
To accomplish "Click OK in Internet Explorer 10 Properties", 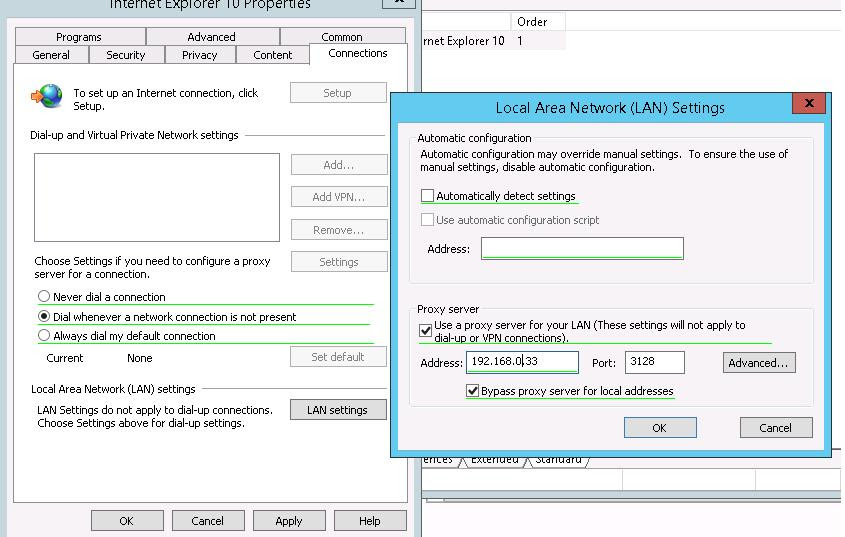I will (127, 521).
